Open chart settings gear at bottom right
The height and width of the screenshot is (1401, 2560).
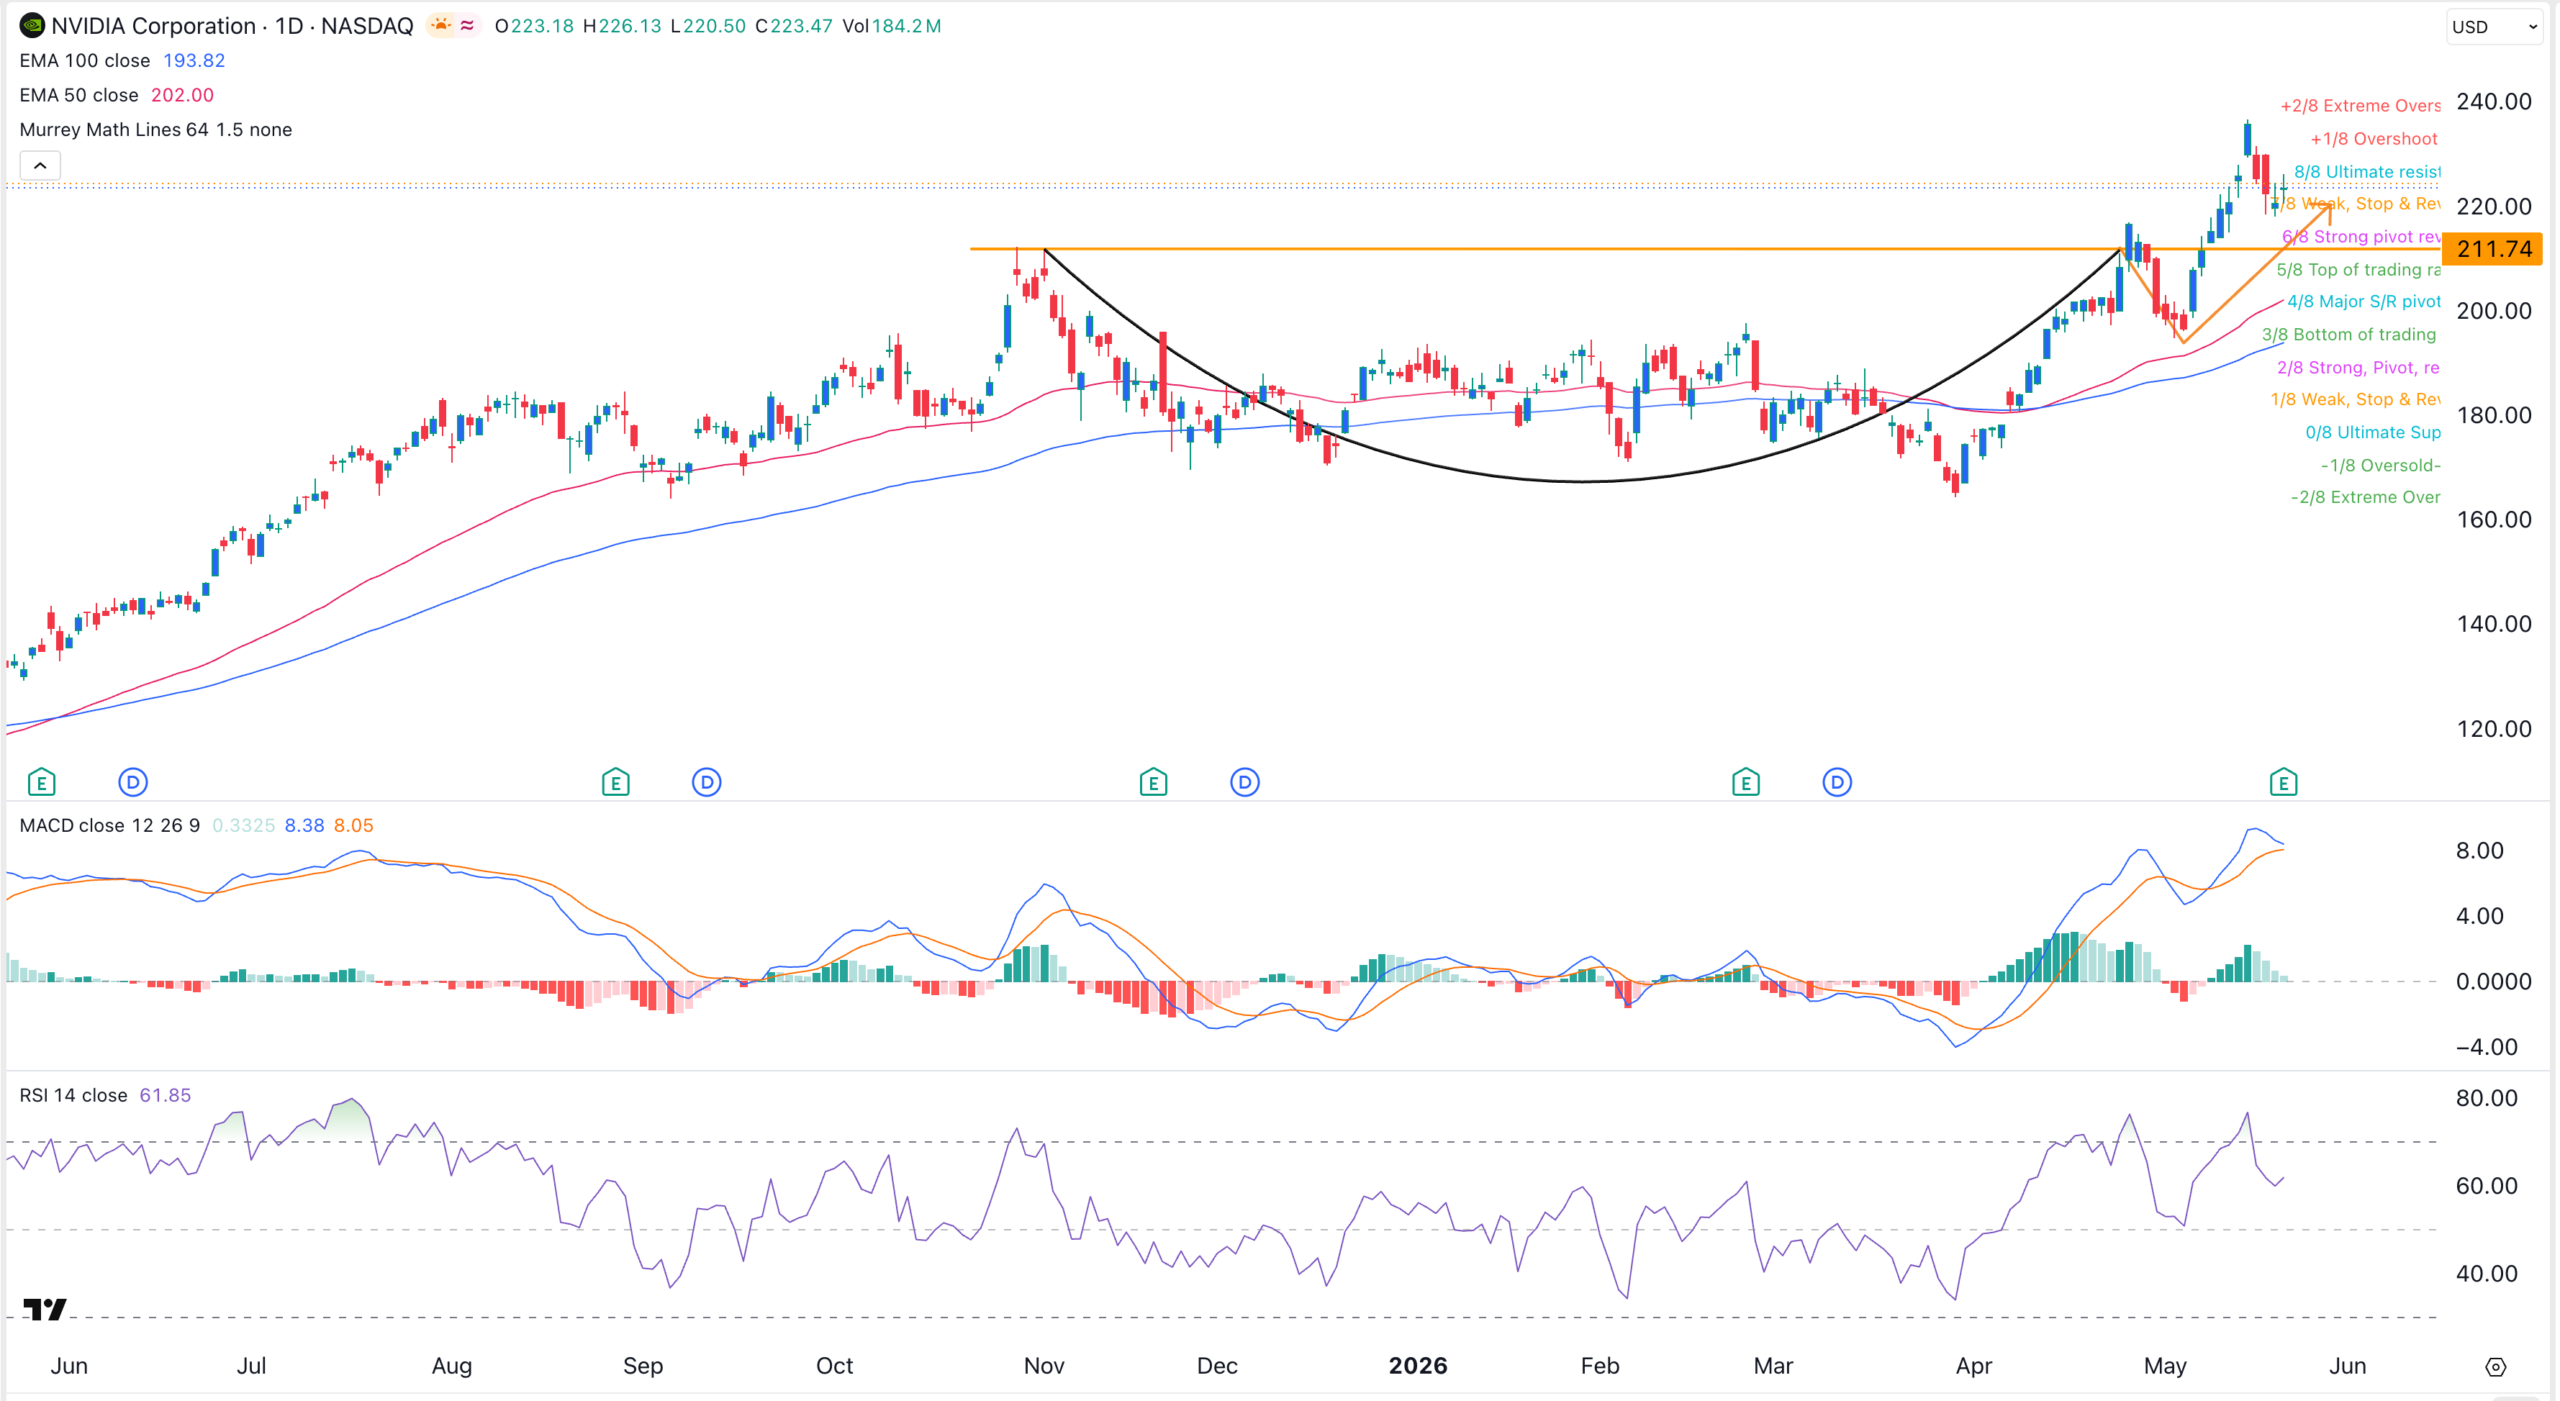click(x=2496, y=1366)
